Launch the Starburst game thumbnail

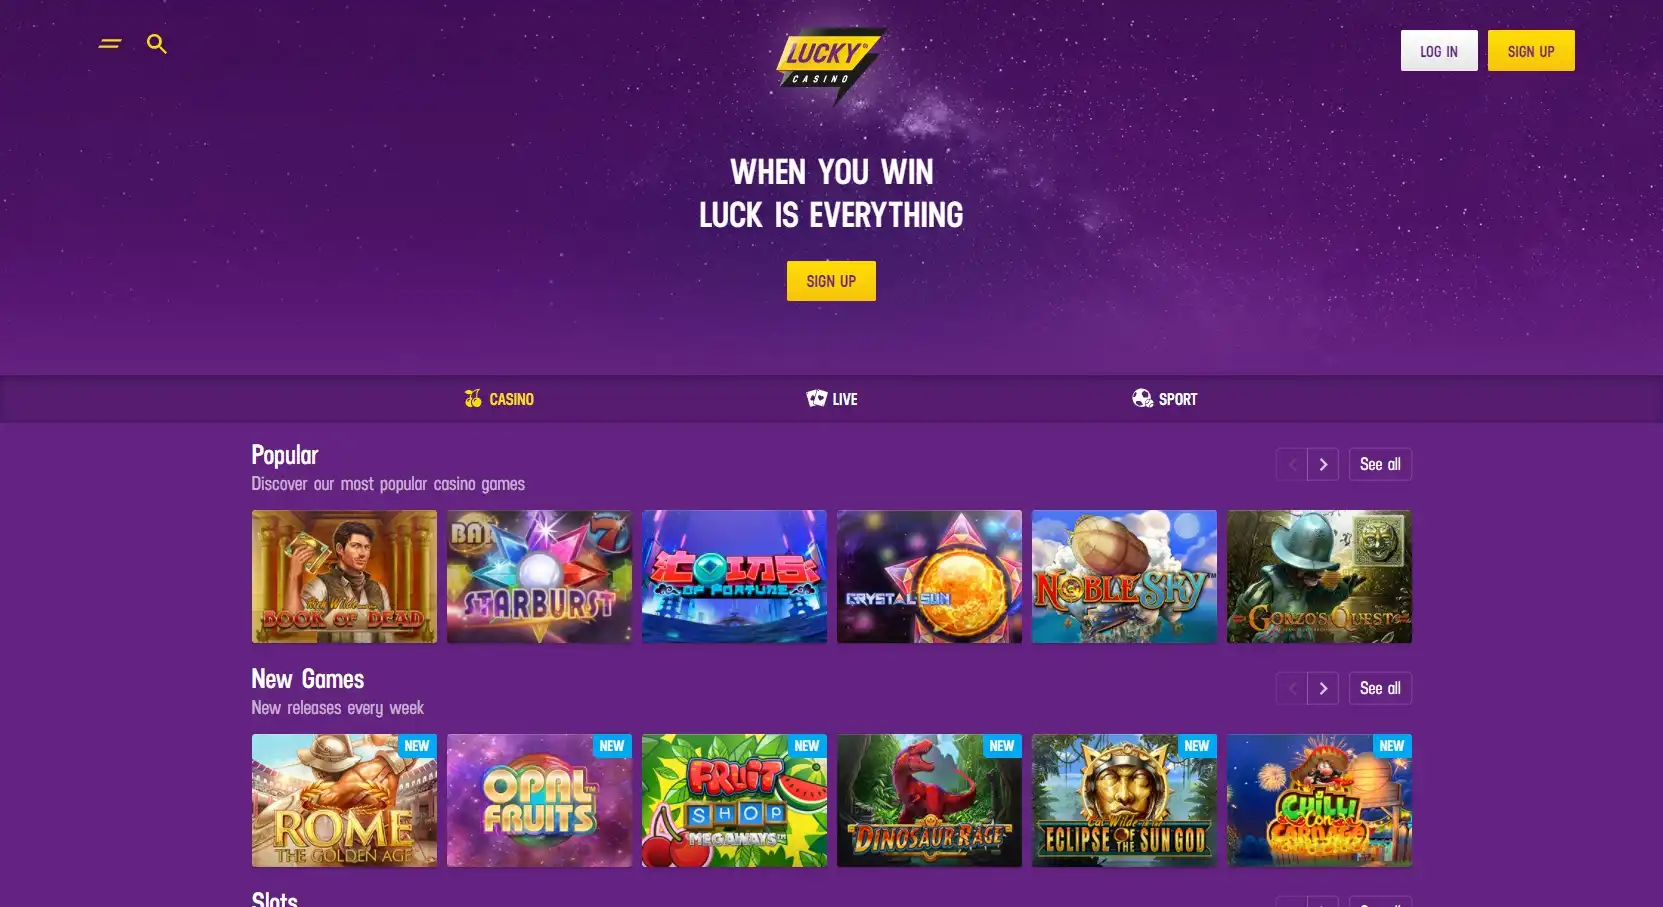pyautogui.click(x=539, y=576)
